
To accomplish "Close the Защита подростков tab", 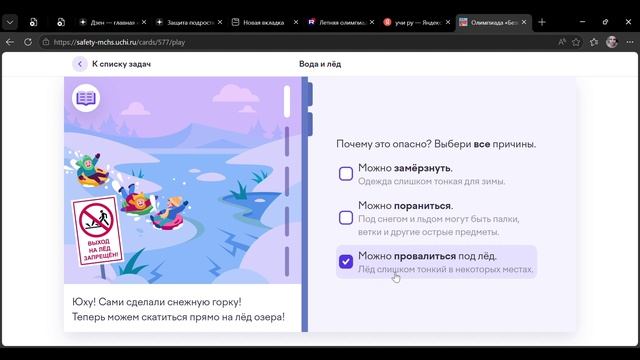I will (220, 22).
